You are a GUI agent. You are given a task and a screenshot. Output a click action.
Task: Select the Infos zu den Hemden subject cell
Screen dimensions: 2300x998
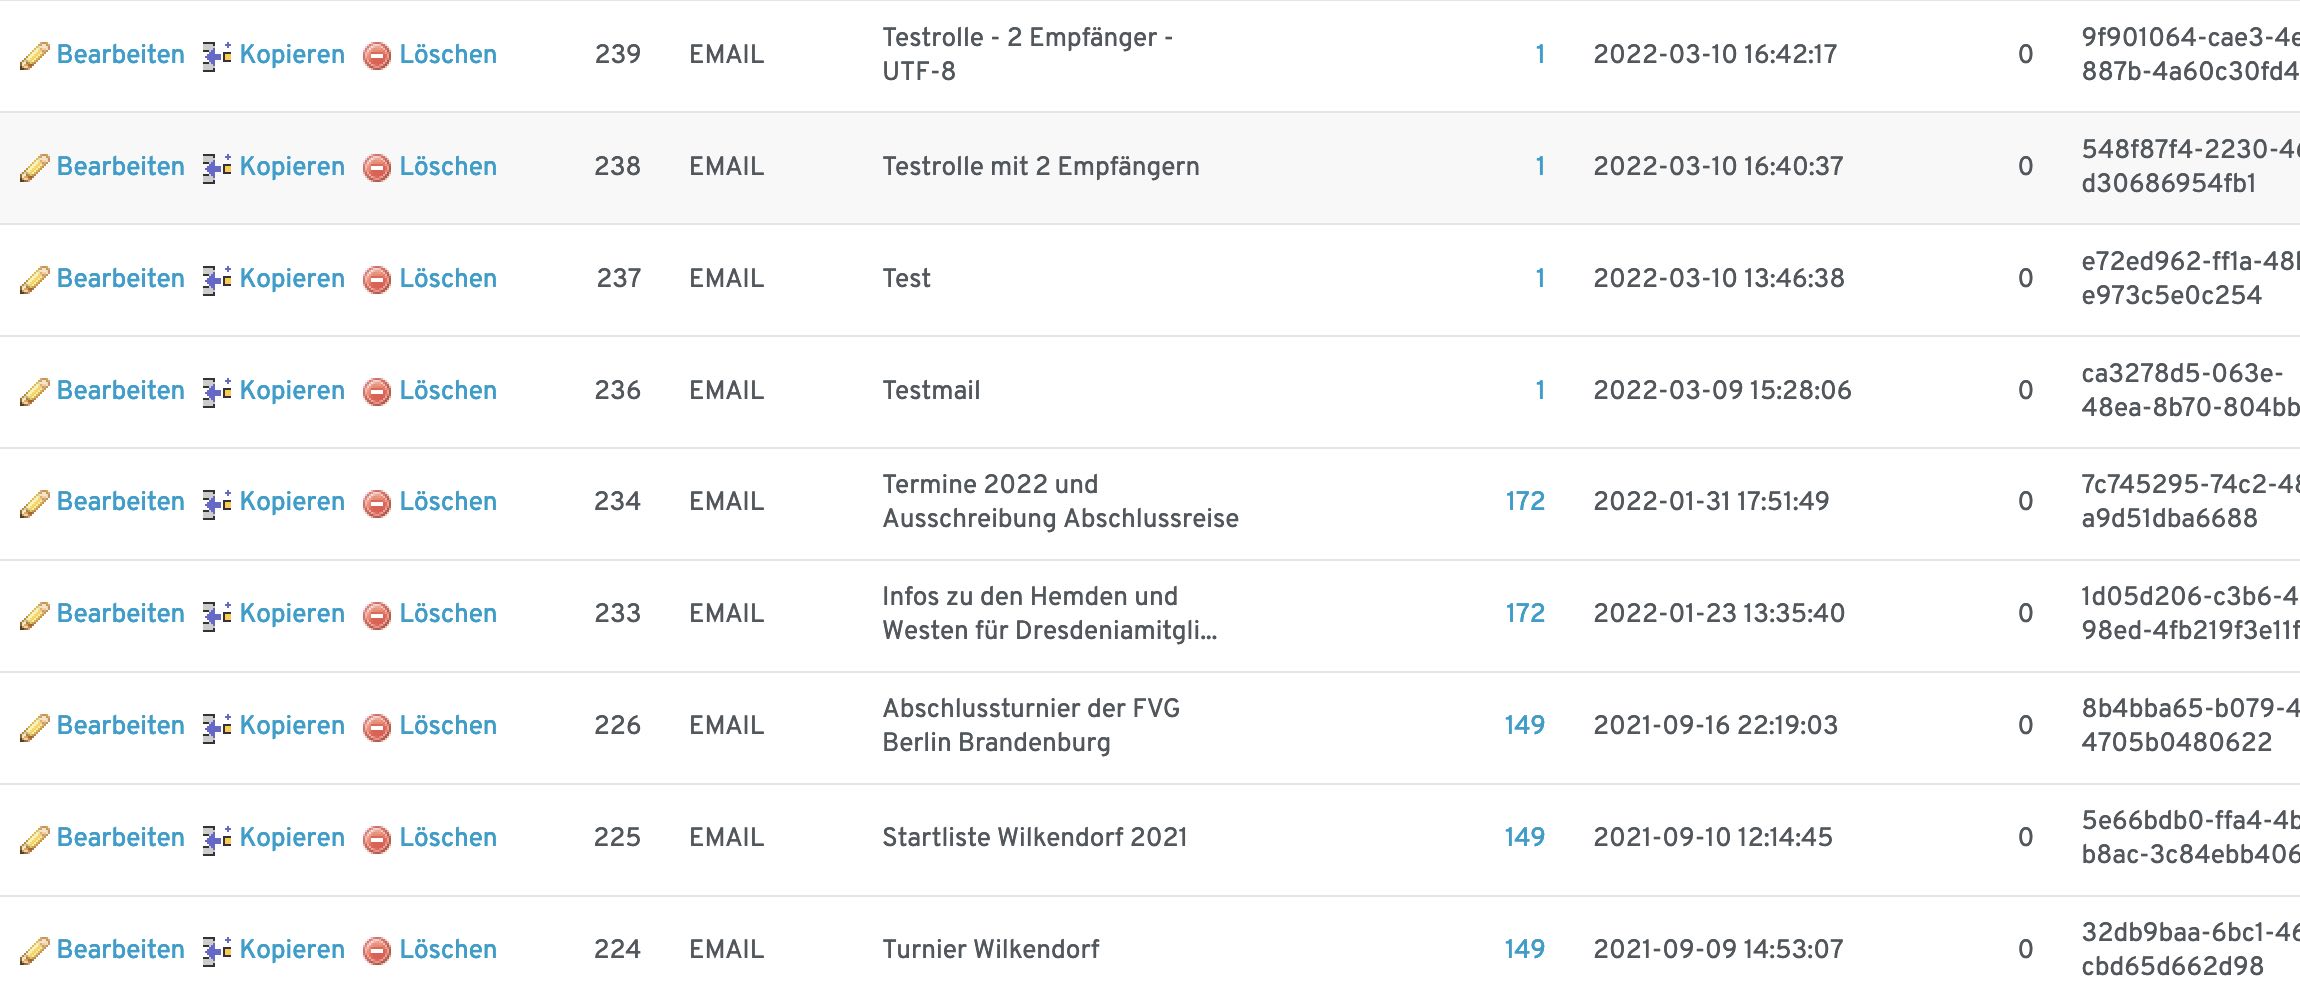tap(1050, 613)
